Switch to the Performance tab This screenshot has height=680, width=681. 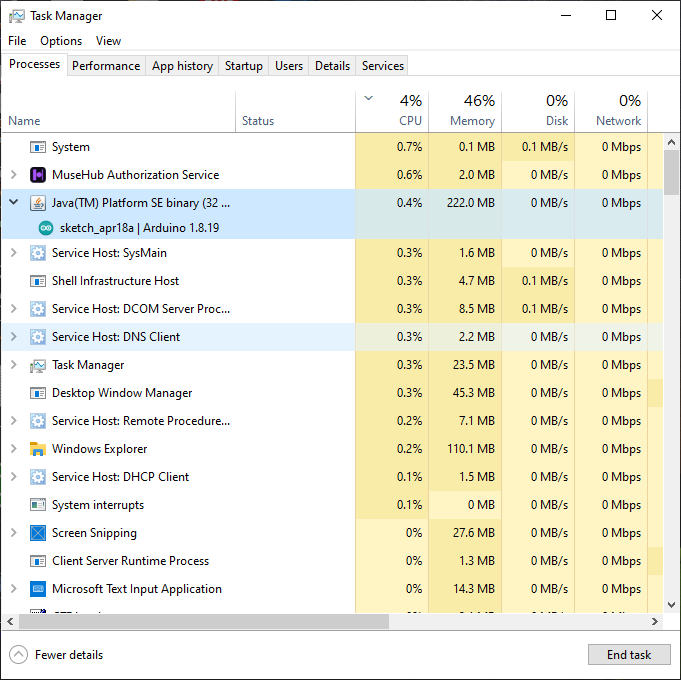[x=106, y=66]
